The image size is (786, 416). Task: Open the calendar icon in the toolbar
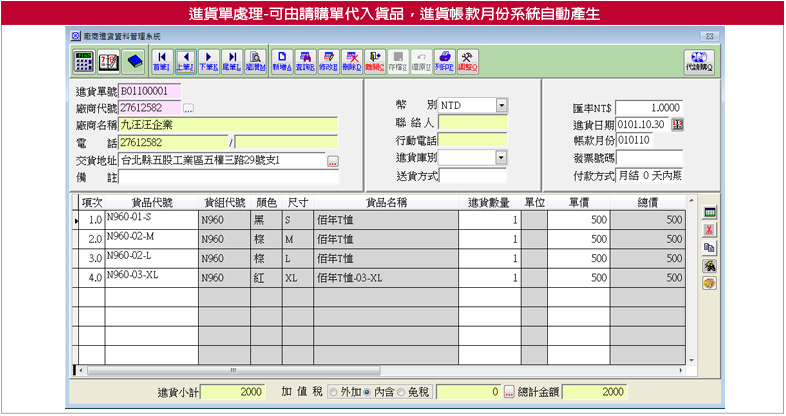tap(109, 60)
